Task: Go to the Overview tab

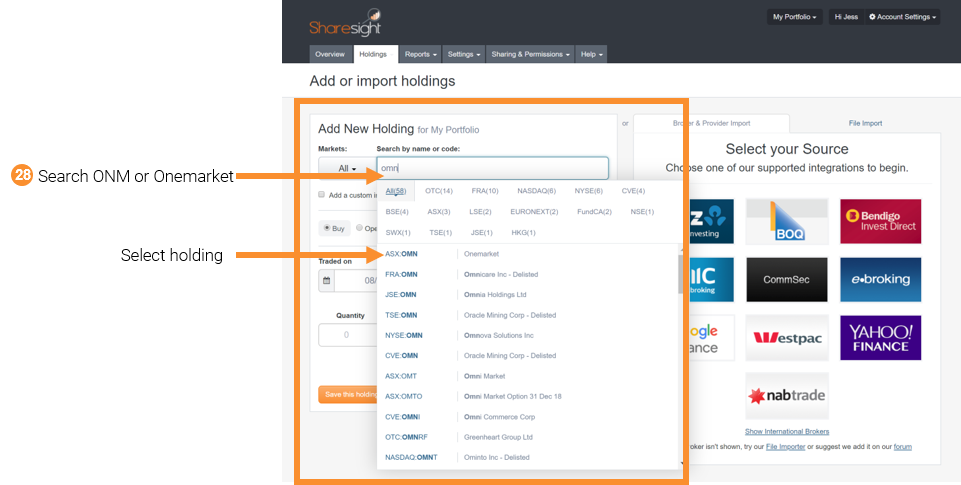Action: point(330,54)
